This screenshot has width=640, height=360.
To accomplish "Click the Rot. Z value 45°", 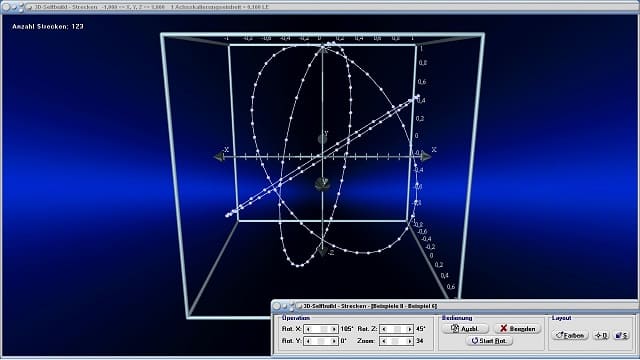I will [420, 329].
